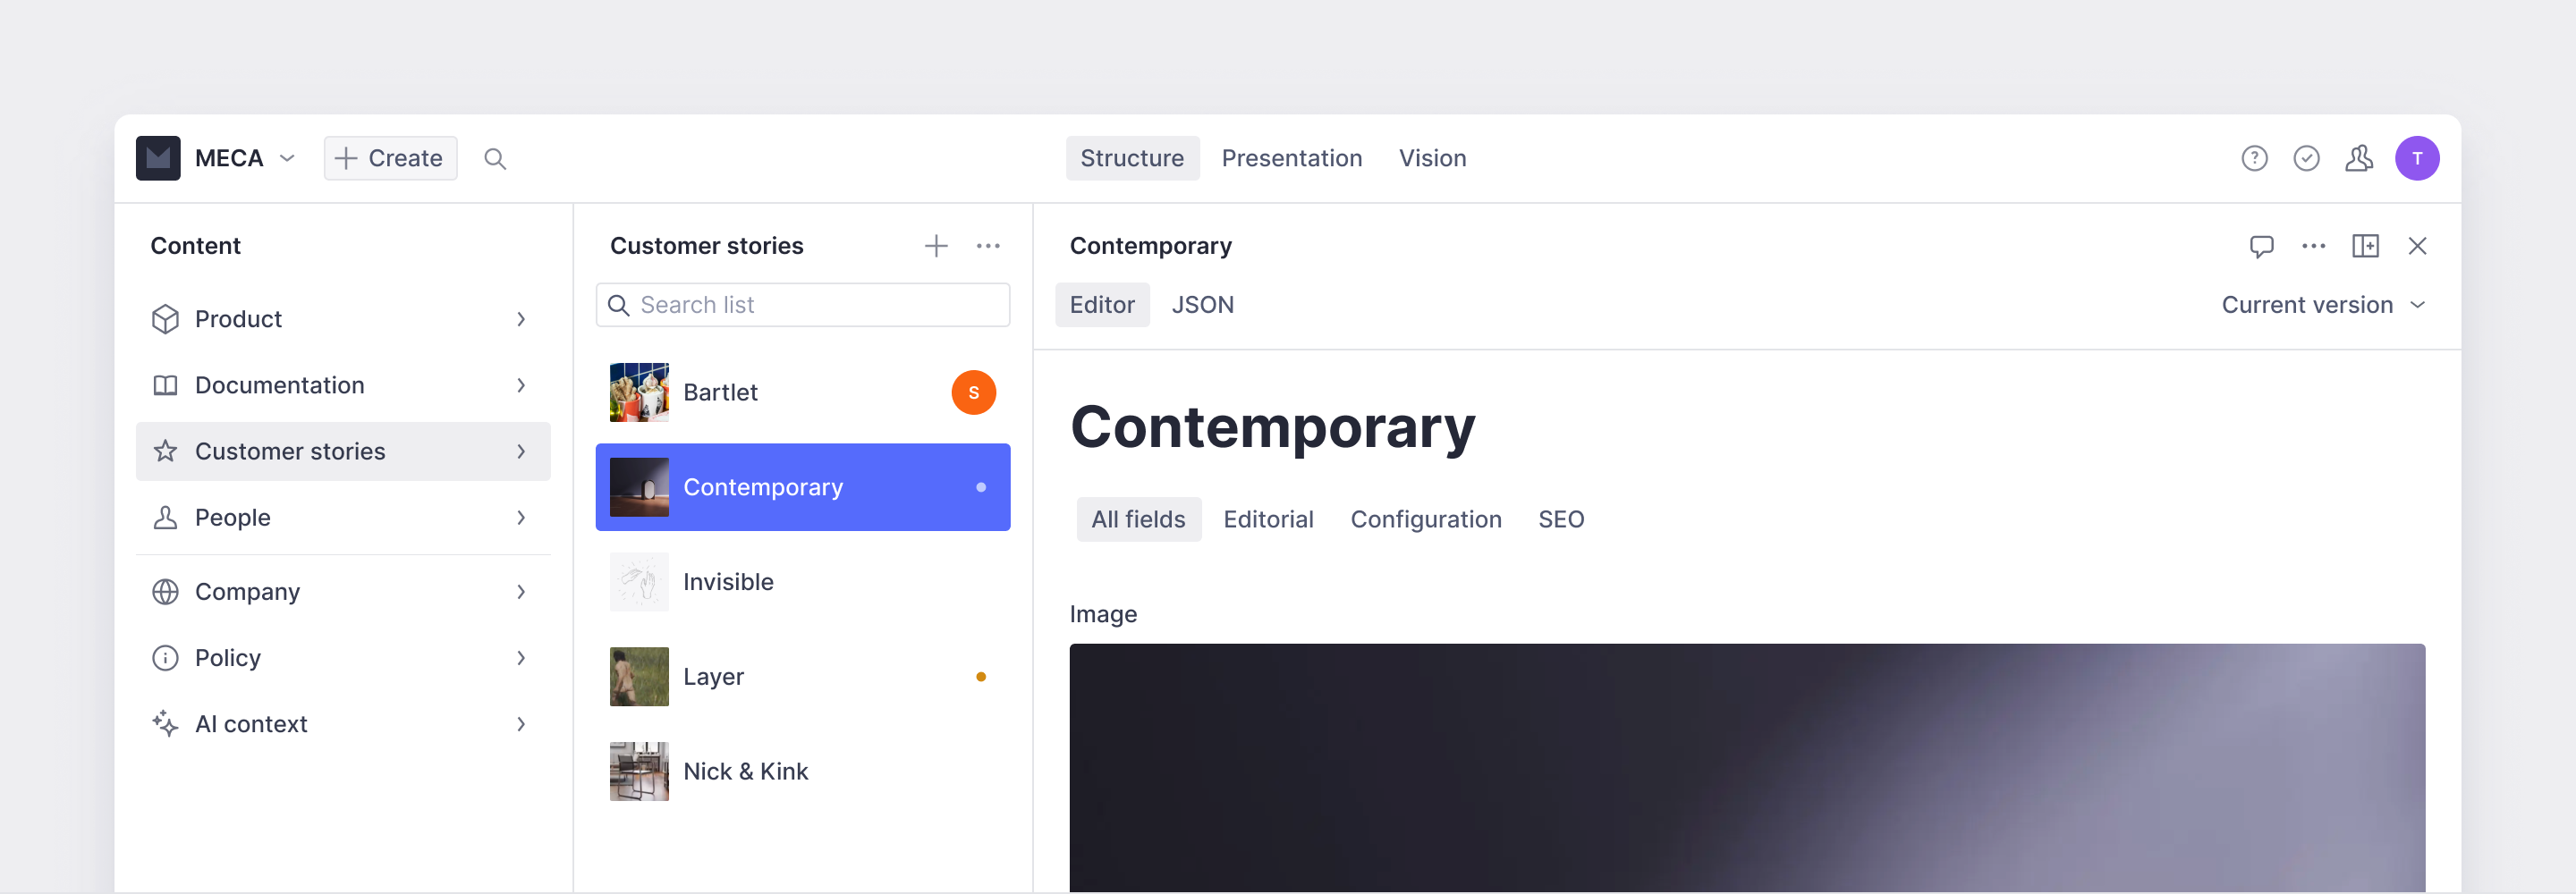Open the members people icon
Viewport: 2576px width, 894px height.
(x=2359, y=158)
